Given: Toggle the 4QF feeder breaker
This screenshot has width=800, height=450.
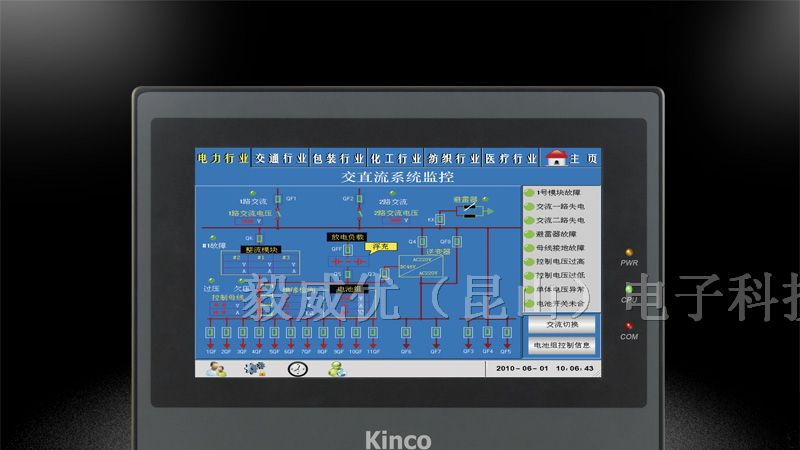Looking at the screenshot, I should click(x=259, y=333).
